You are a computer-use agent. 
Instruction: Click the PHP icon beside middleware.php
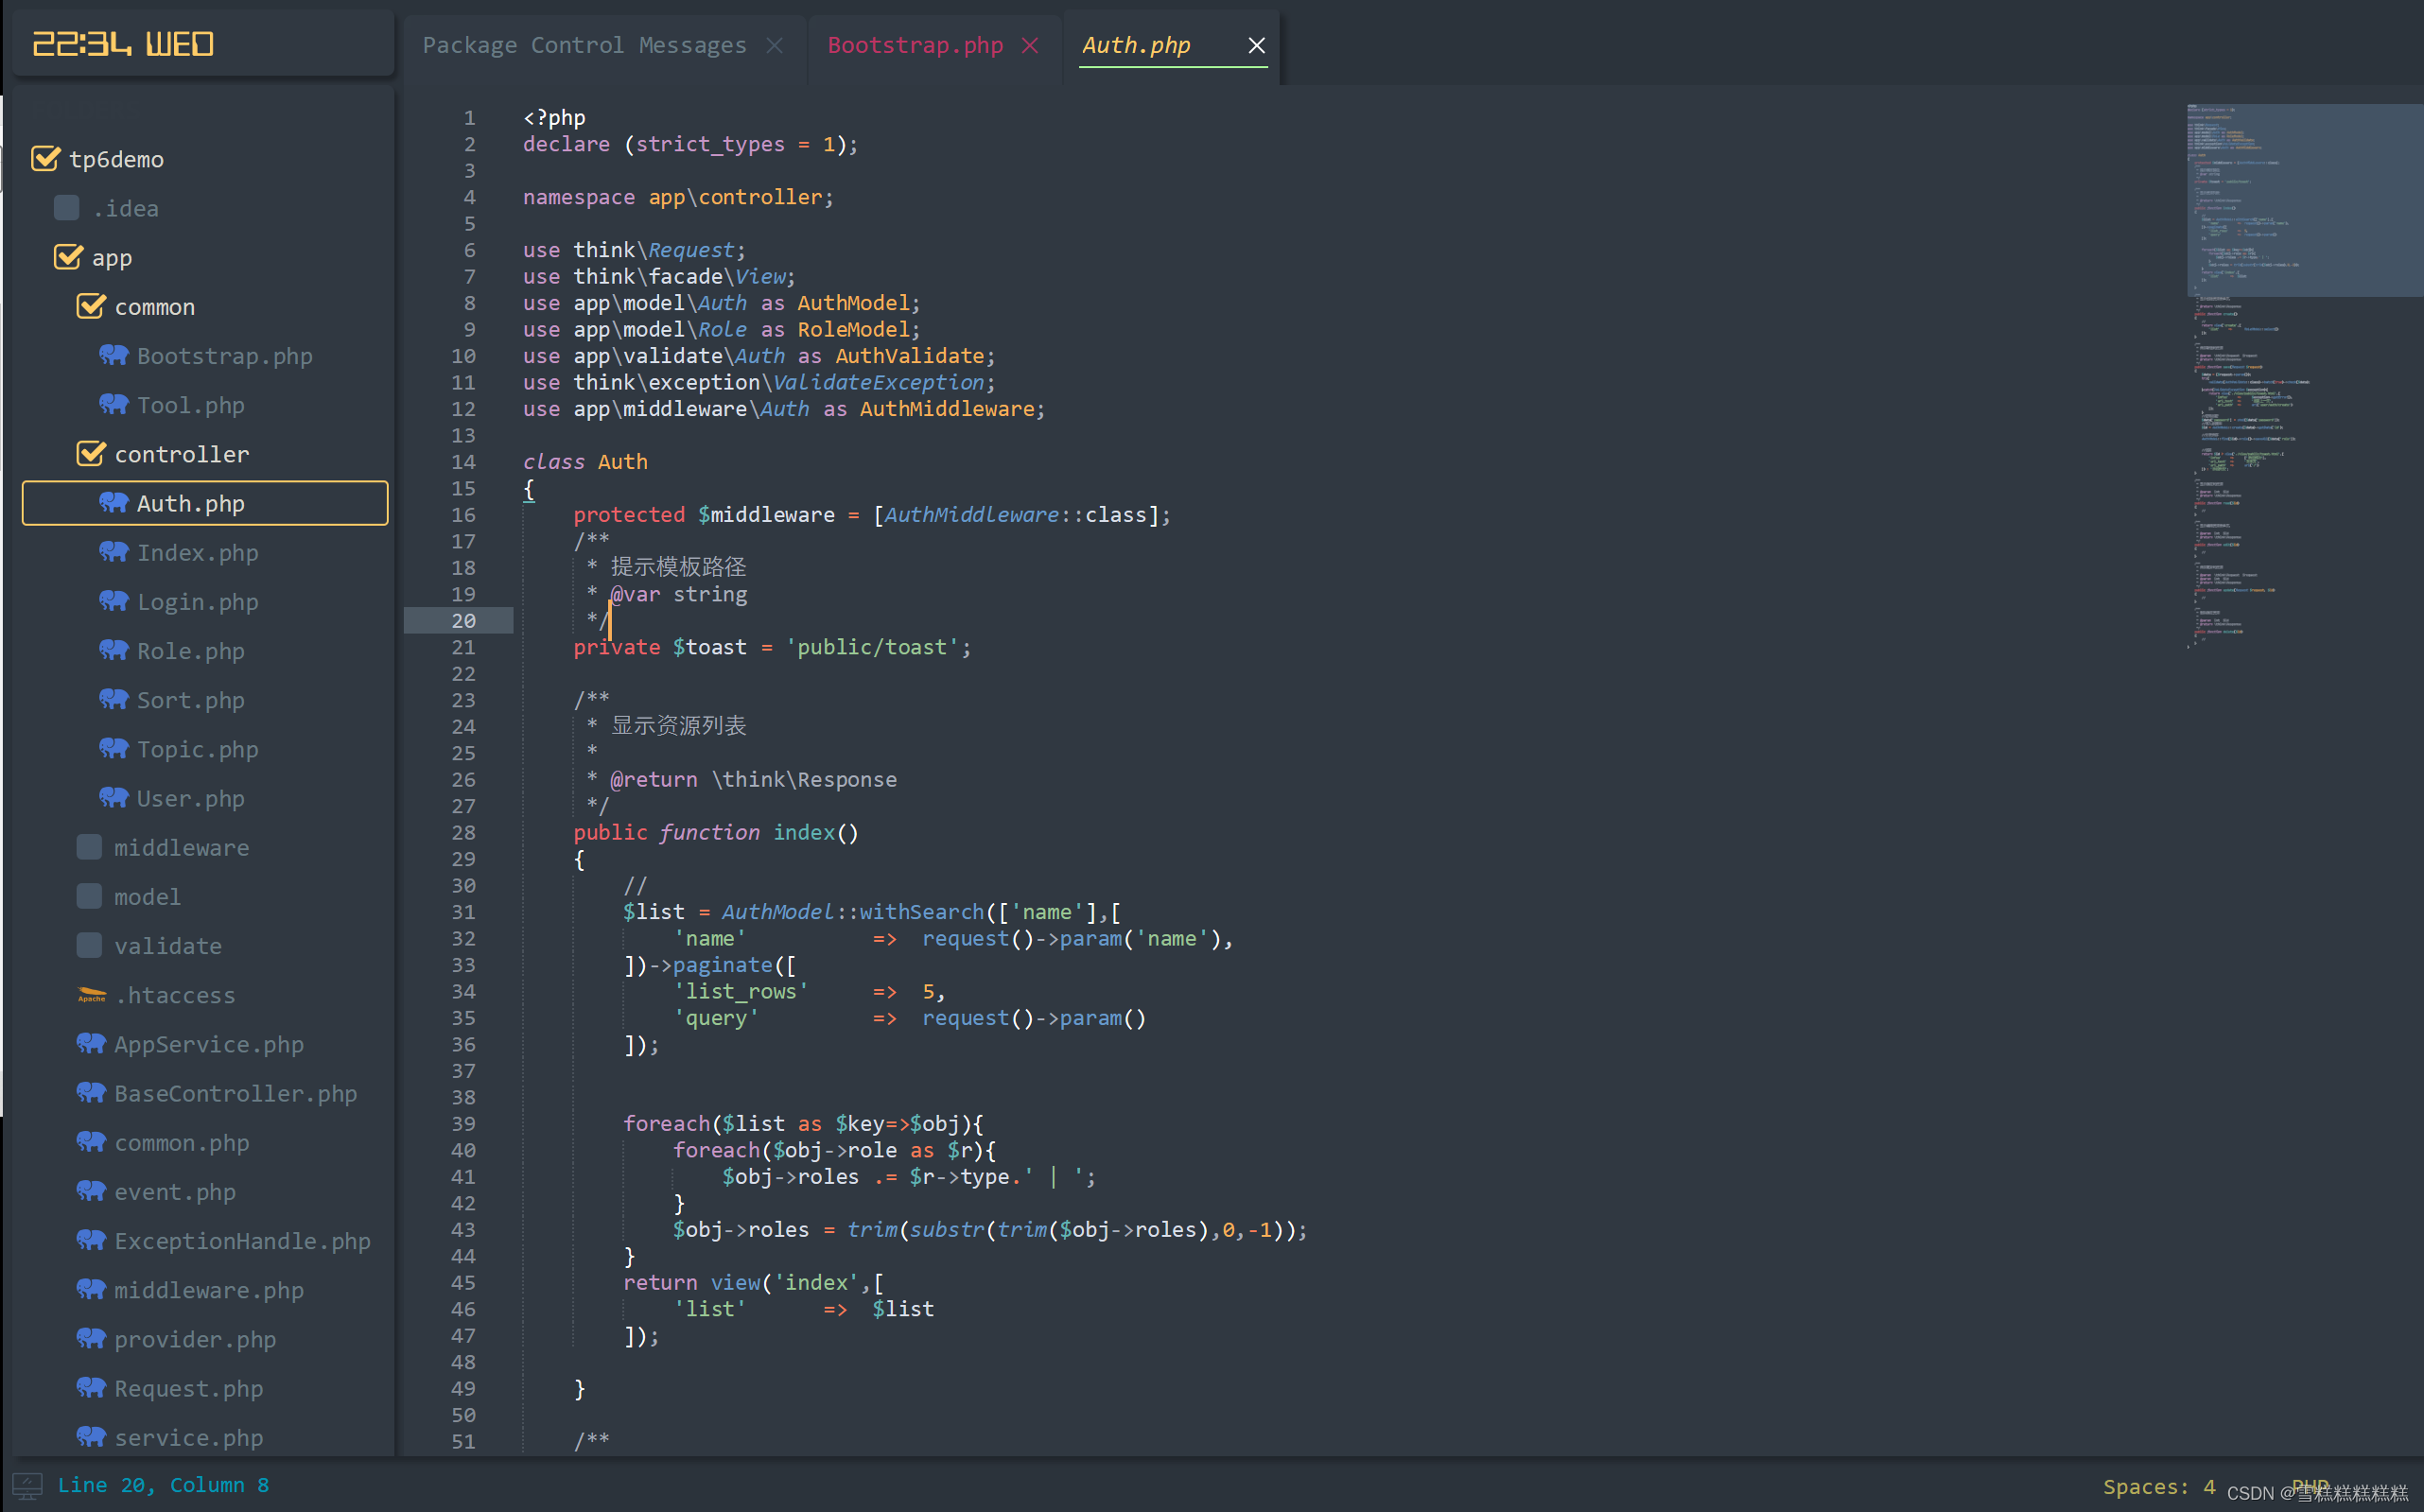pyautogui.click(x=91, y=1289)
